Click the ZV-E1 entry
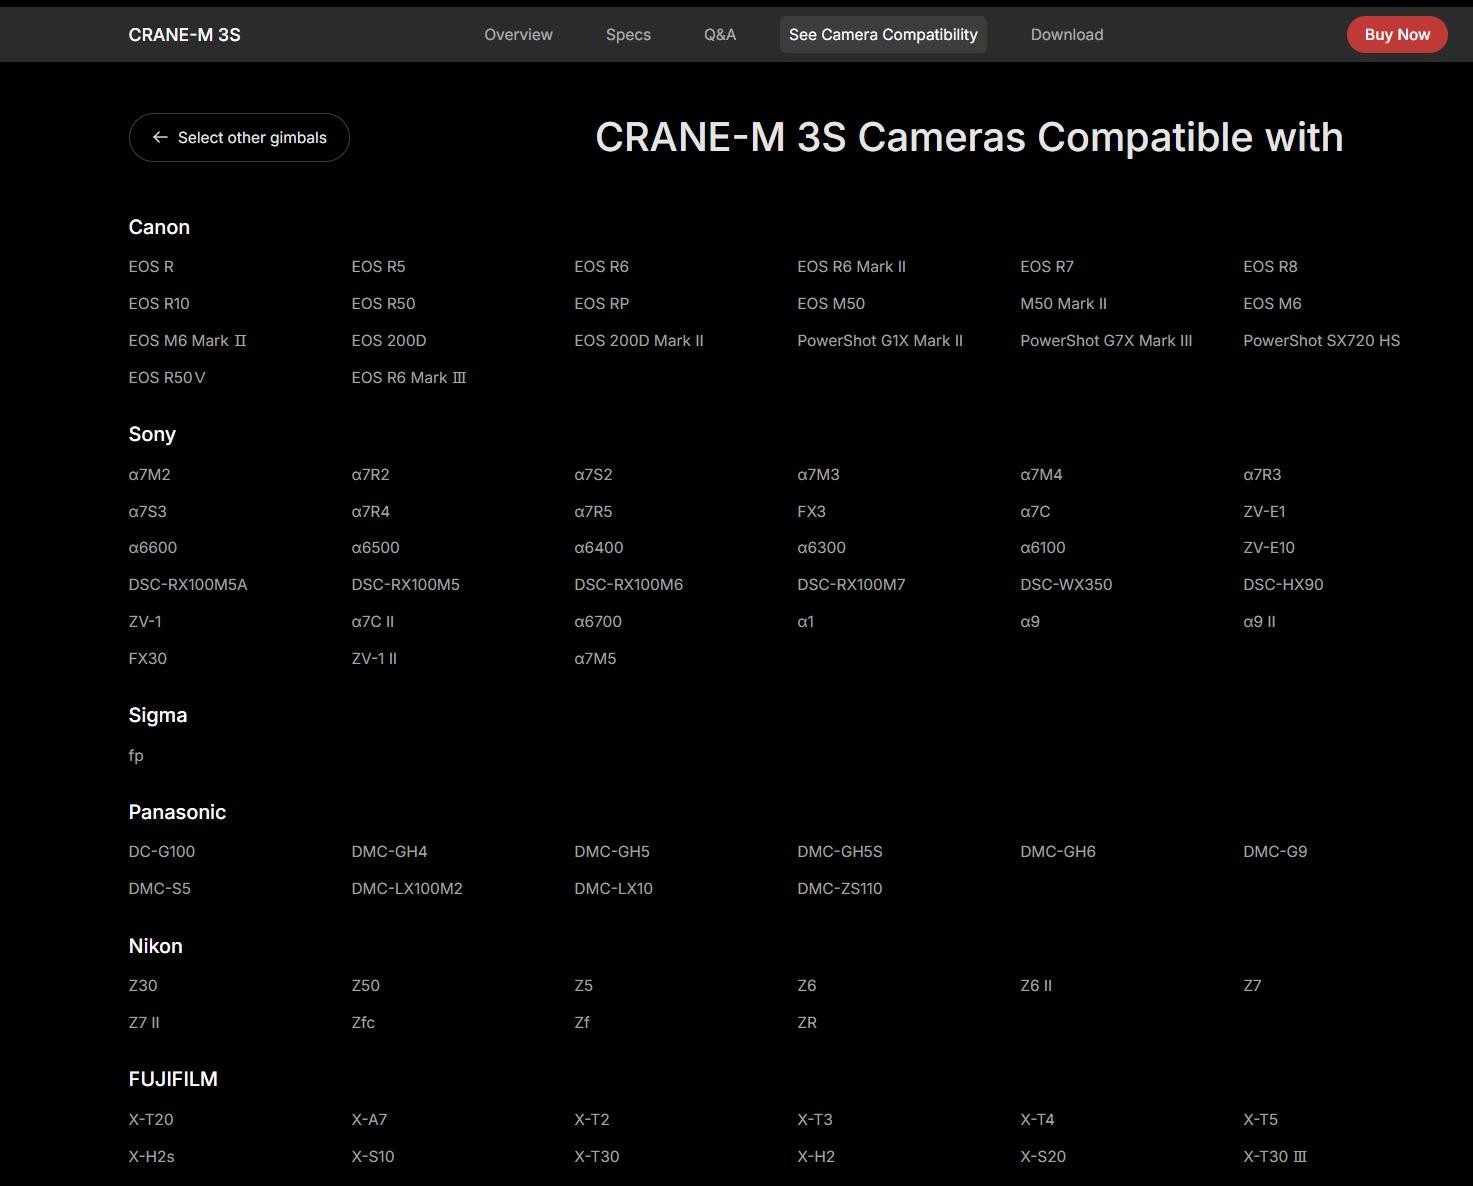Viewport: 1473px width, 1186px height. click(x=1264, y=511)
